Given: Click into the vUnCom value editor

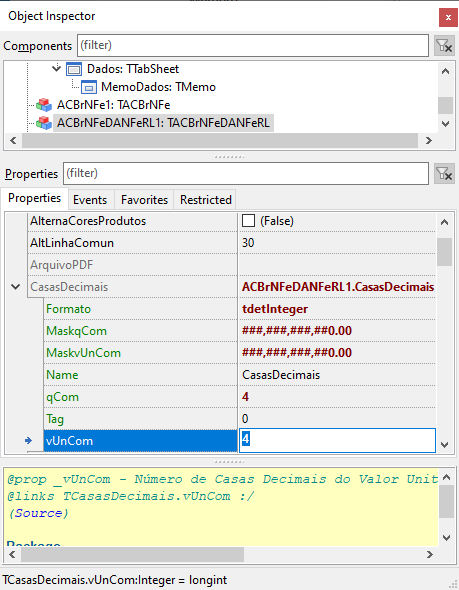Looking at the screenshot, I should click(x=337, y=440).
